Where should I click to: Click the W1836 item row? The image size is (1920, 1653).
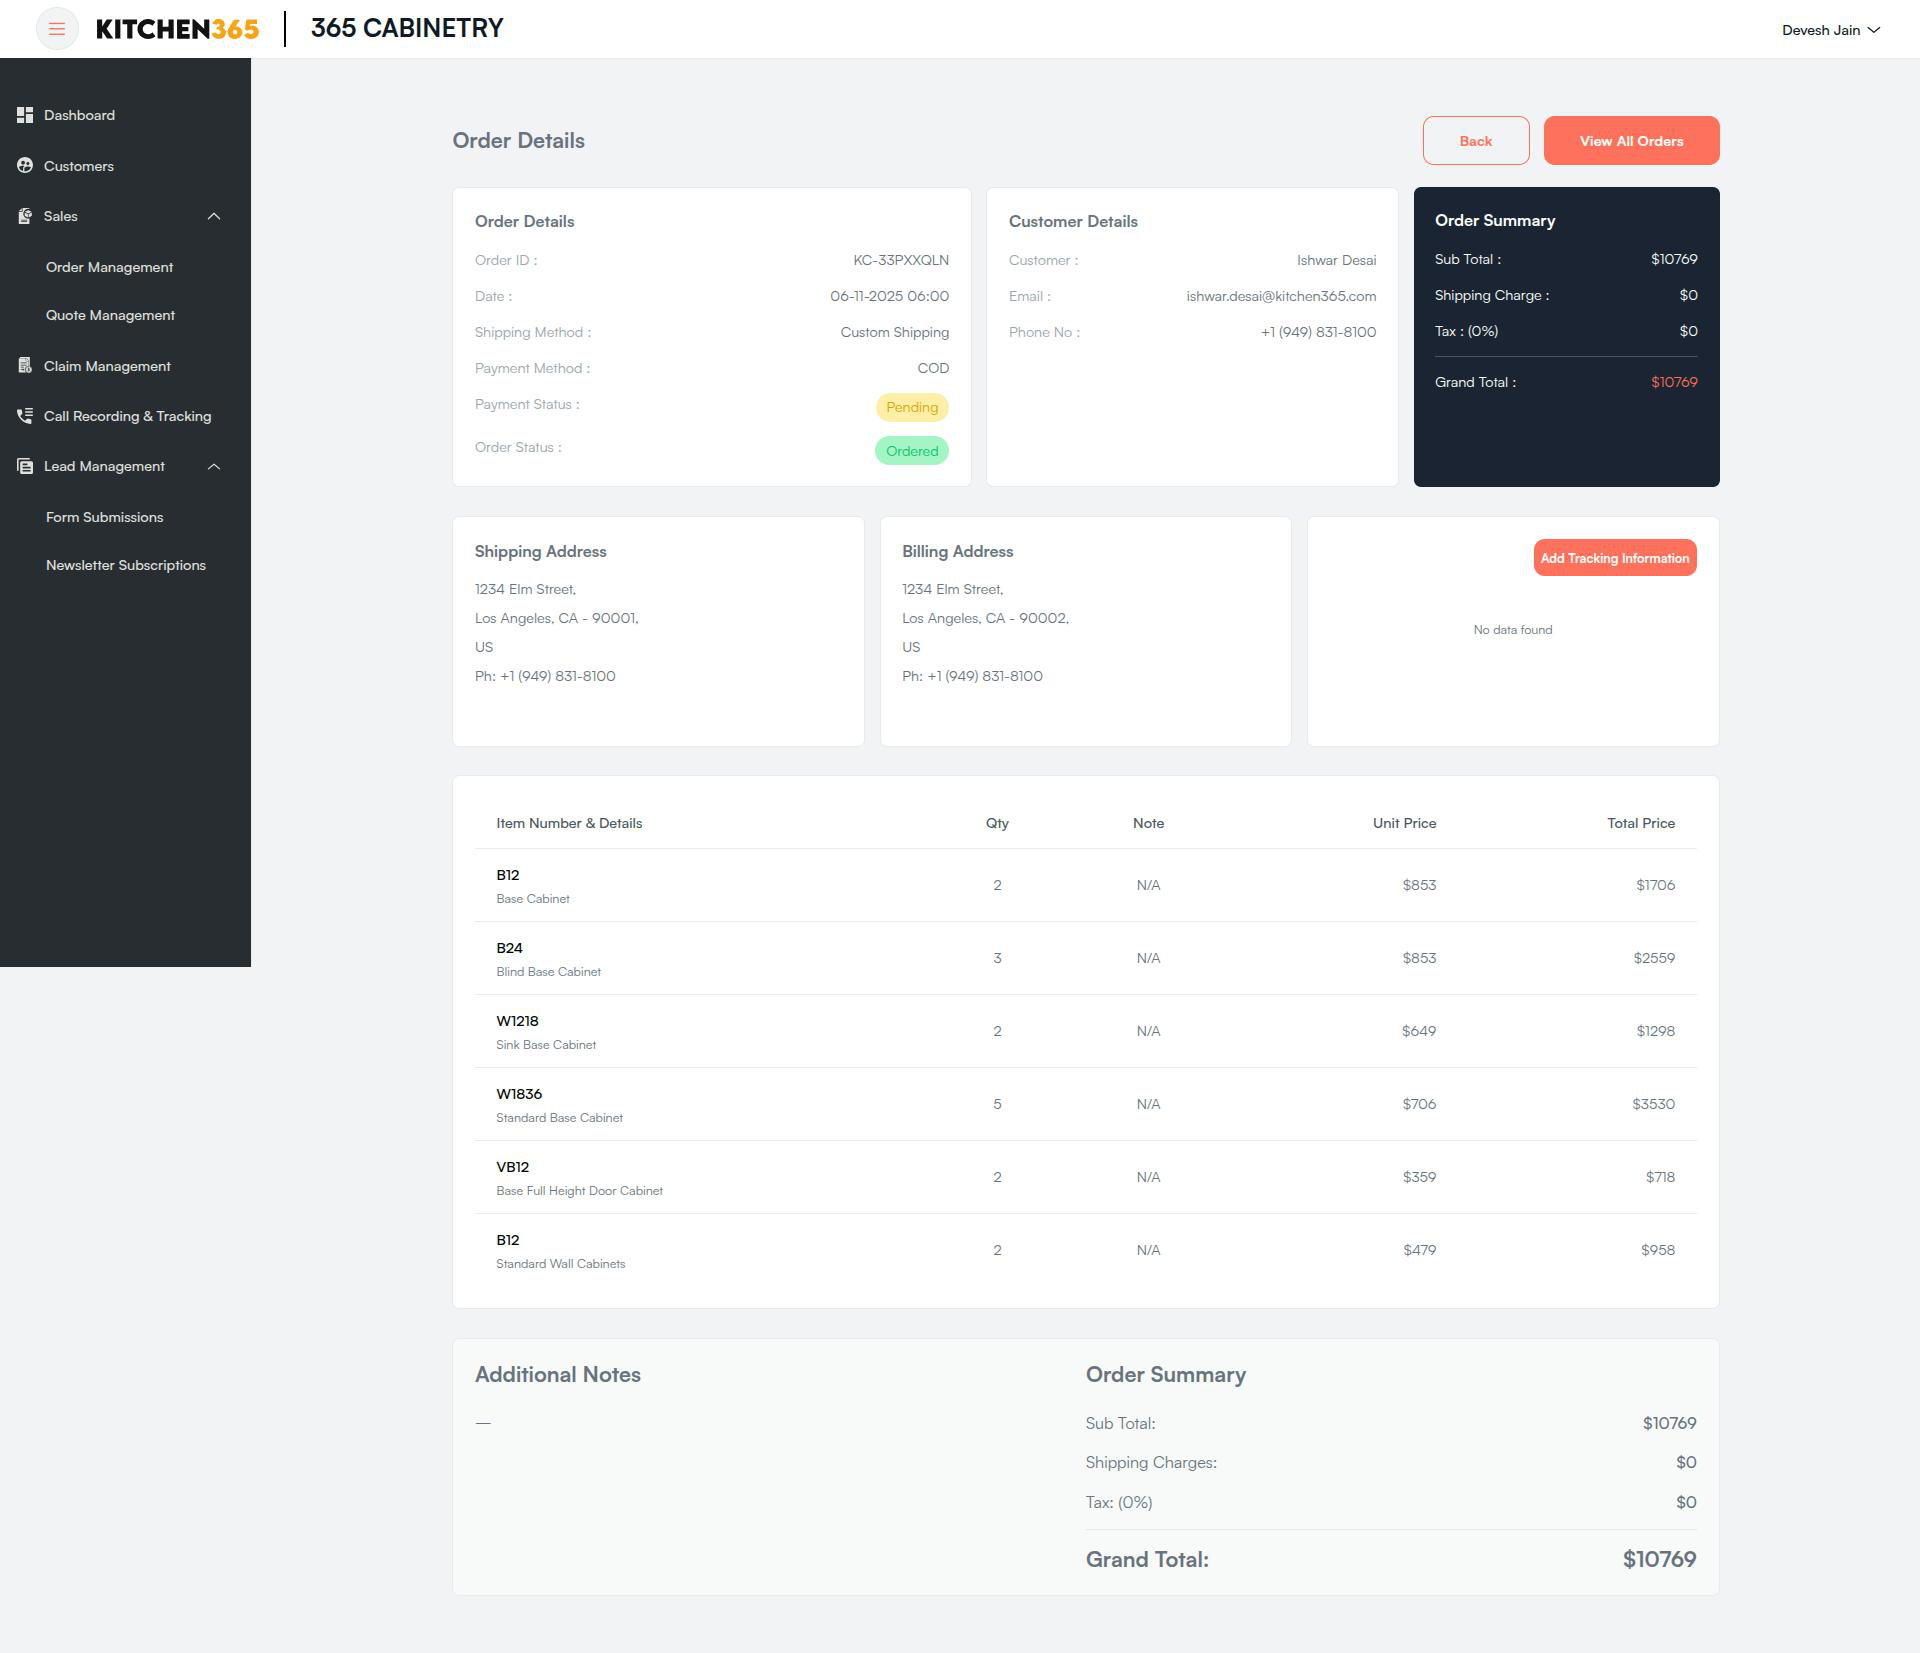coord(1085,1104)
